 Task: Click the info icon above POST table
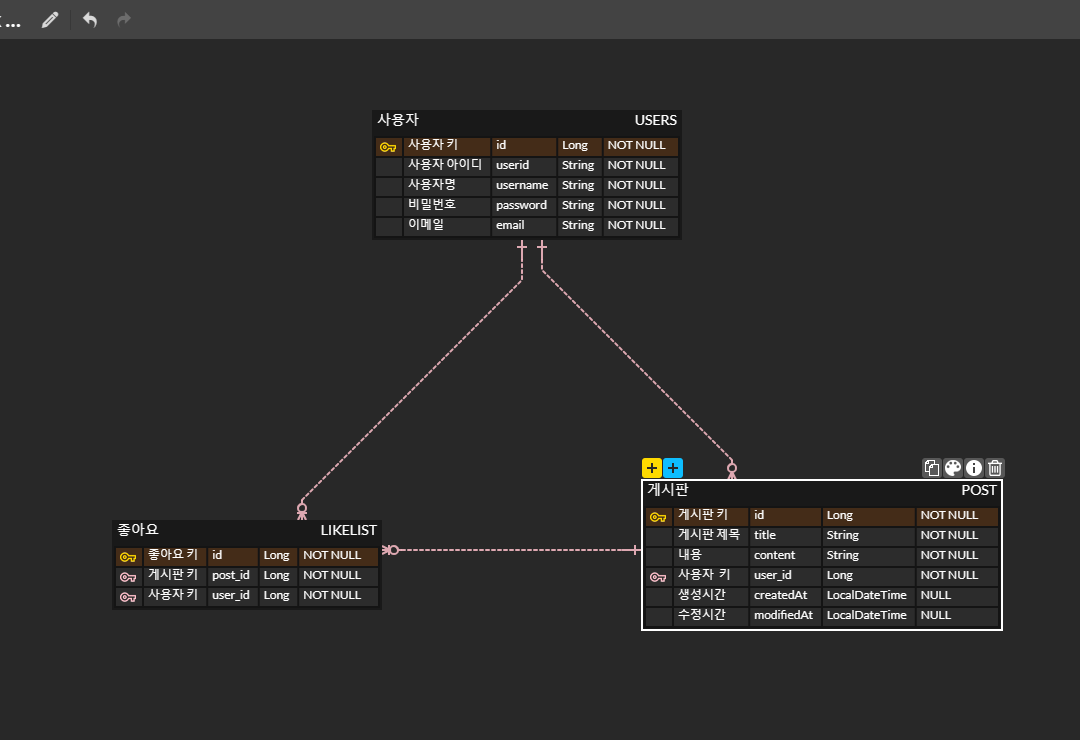tap(974, 468)
